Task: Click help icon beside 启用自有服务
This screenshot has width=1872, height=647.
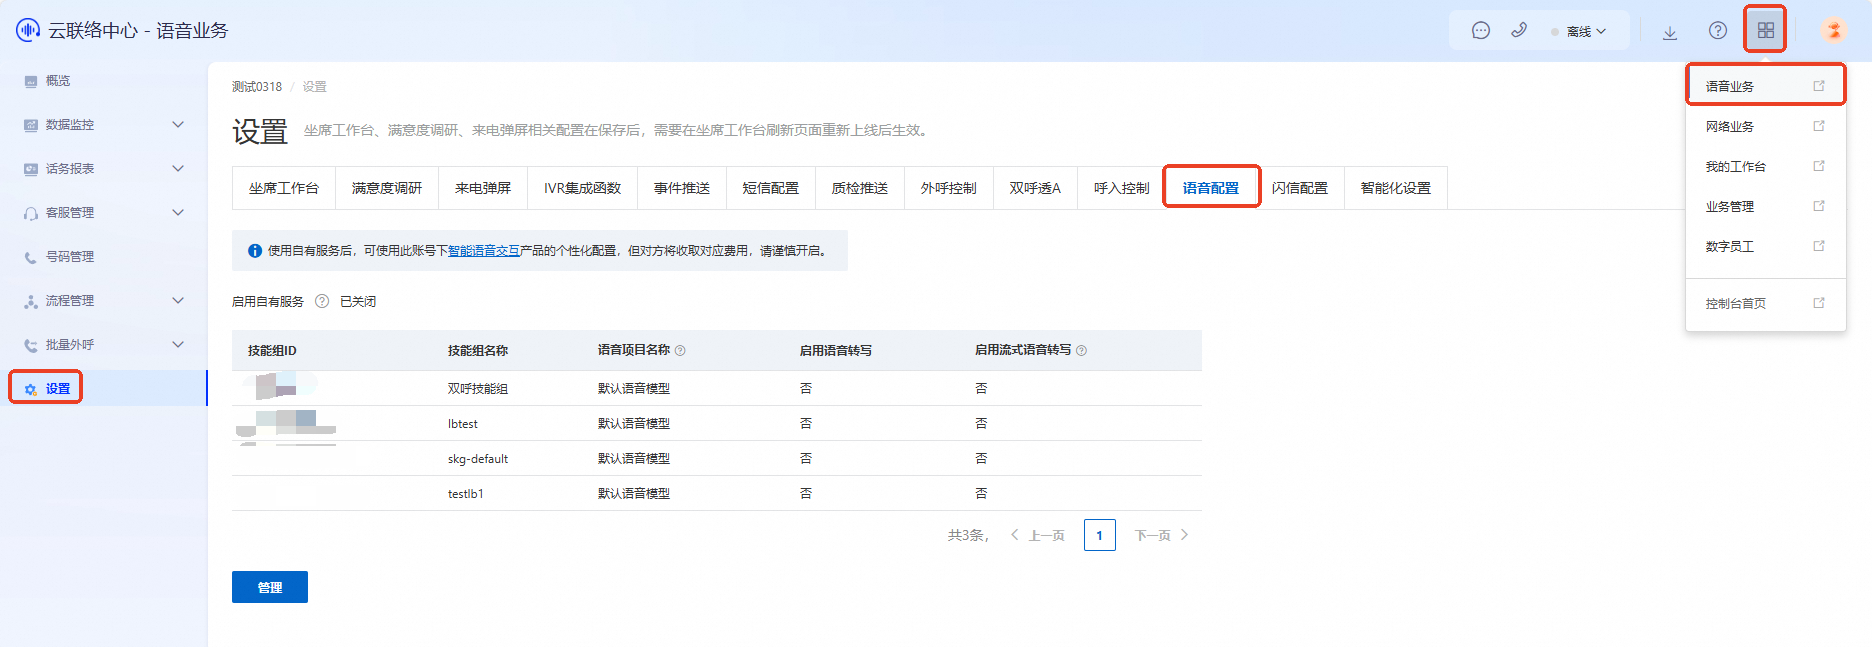Action: click(x=322, y=301)
